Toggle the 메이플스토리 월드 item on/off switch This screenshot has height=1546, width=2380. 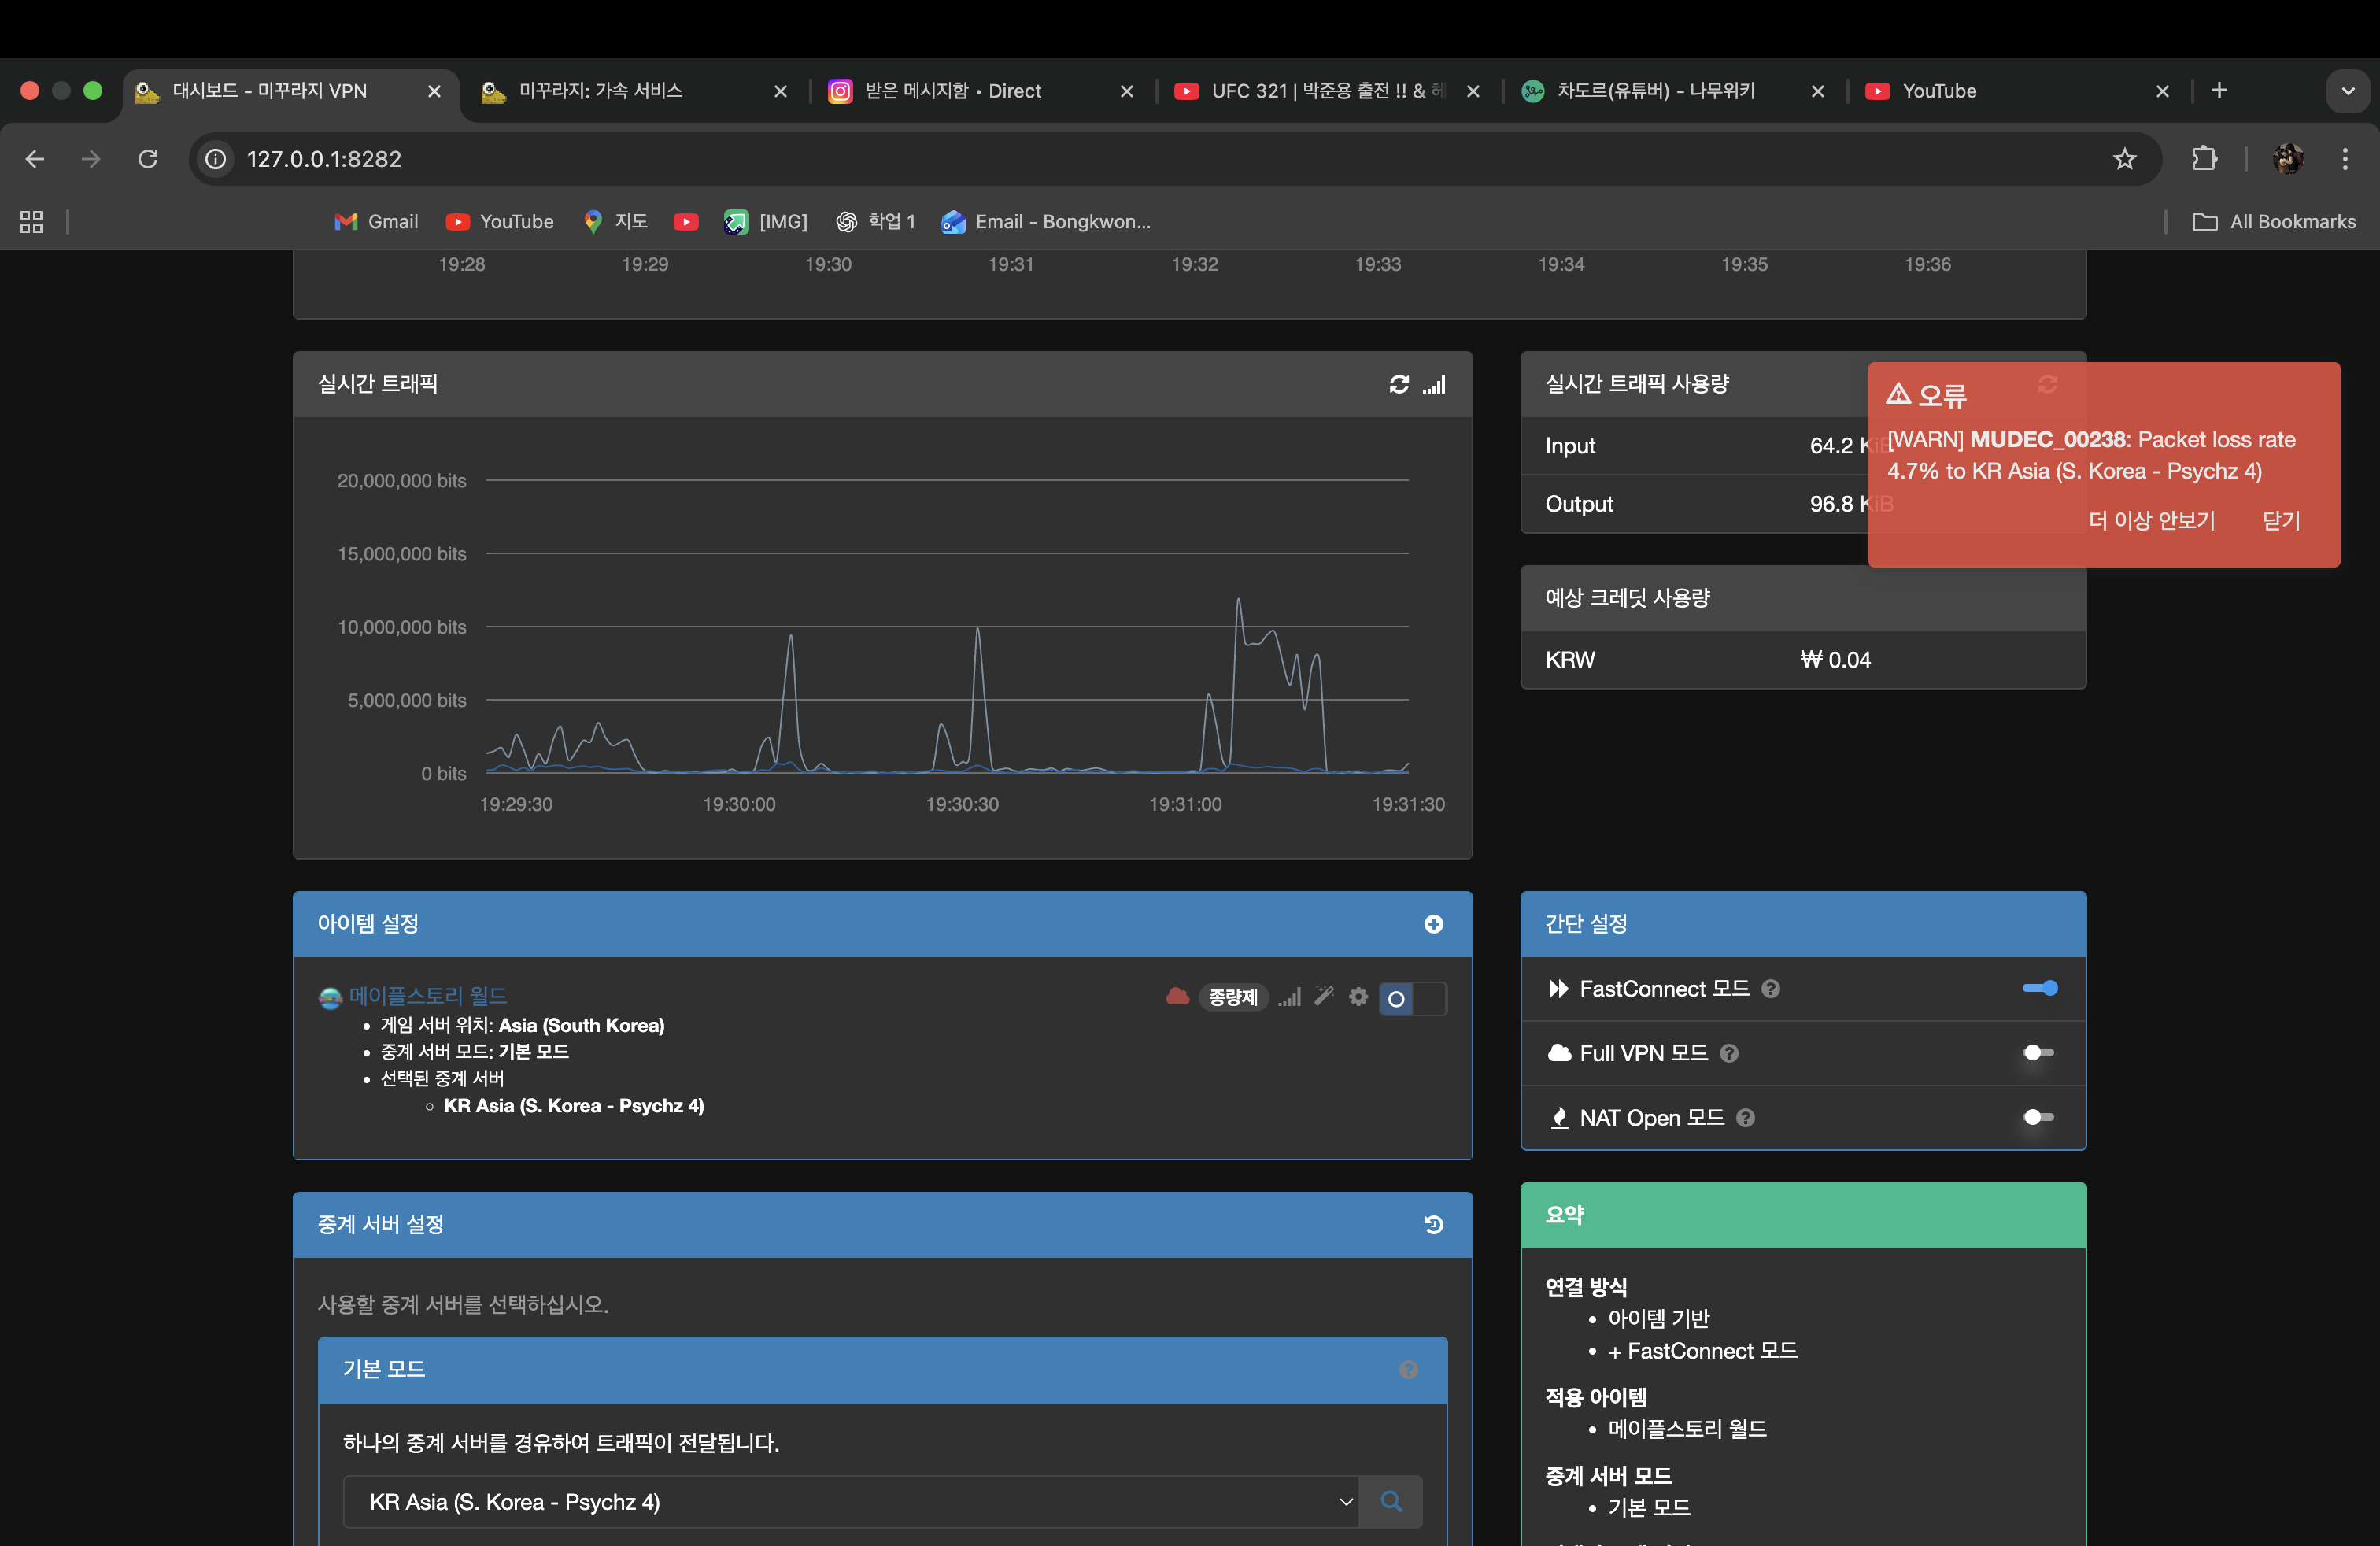click(x=1411, y=998)
